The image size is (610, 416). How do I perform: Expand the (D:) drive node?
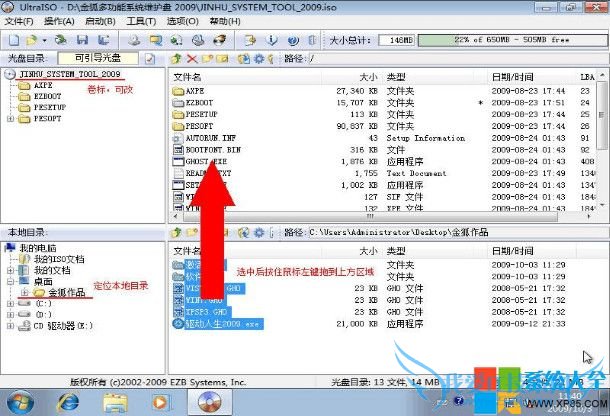11,314
